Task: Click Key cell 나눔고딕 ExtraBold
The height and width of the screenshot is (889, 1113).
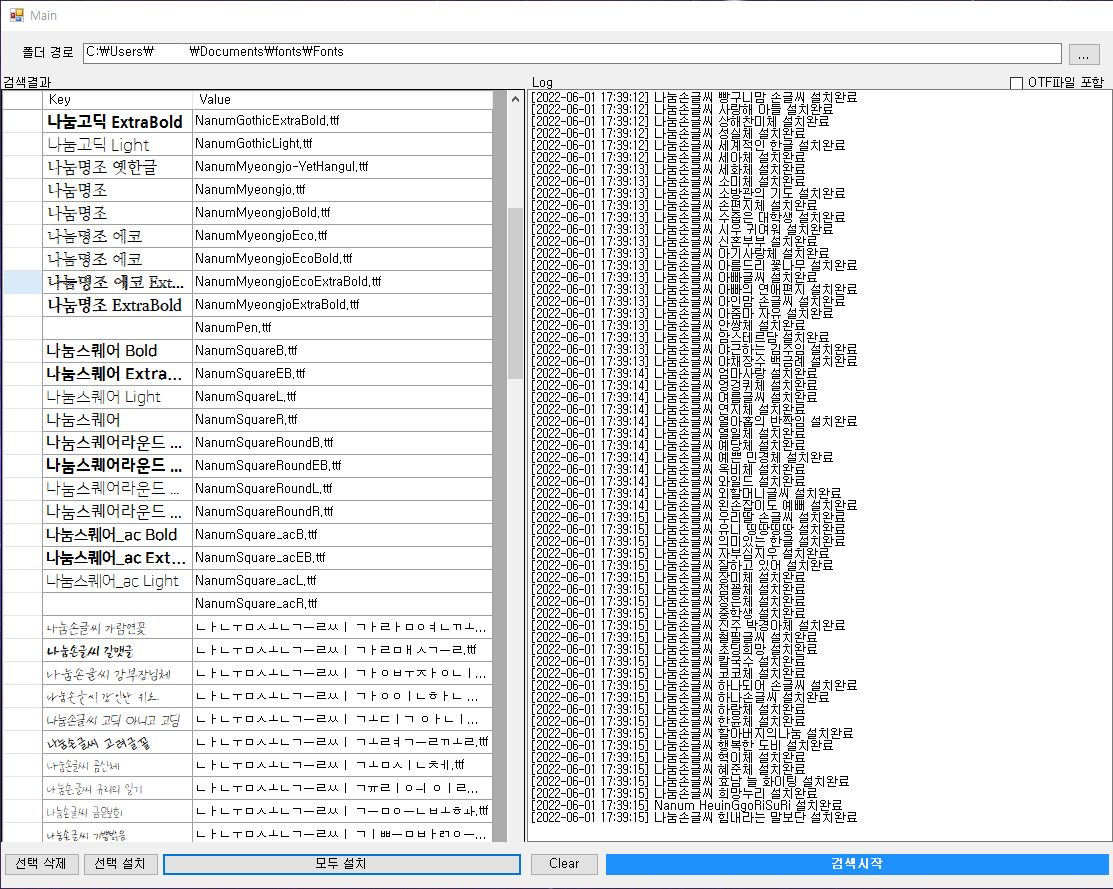Action: click(x=118, y=121)
